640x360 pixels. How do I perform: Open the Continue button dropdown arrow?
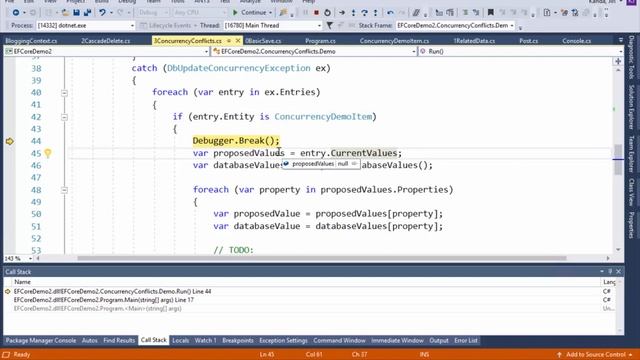pyautogui.click(x=270, y=13)
